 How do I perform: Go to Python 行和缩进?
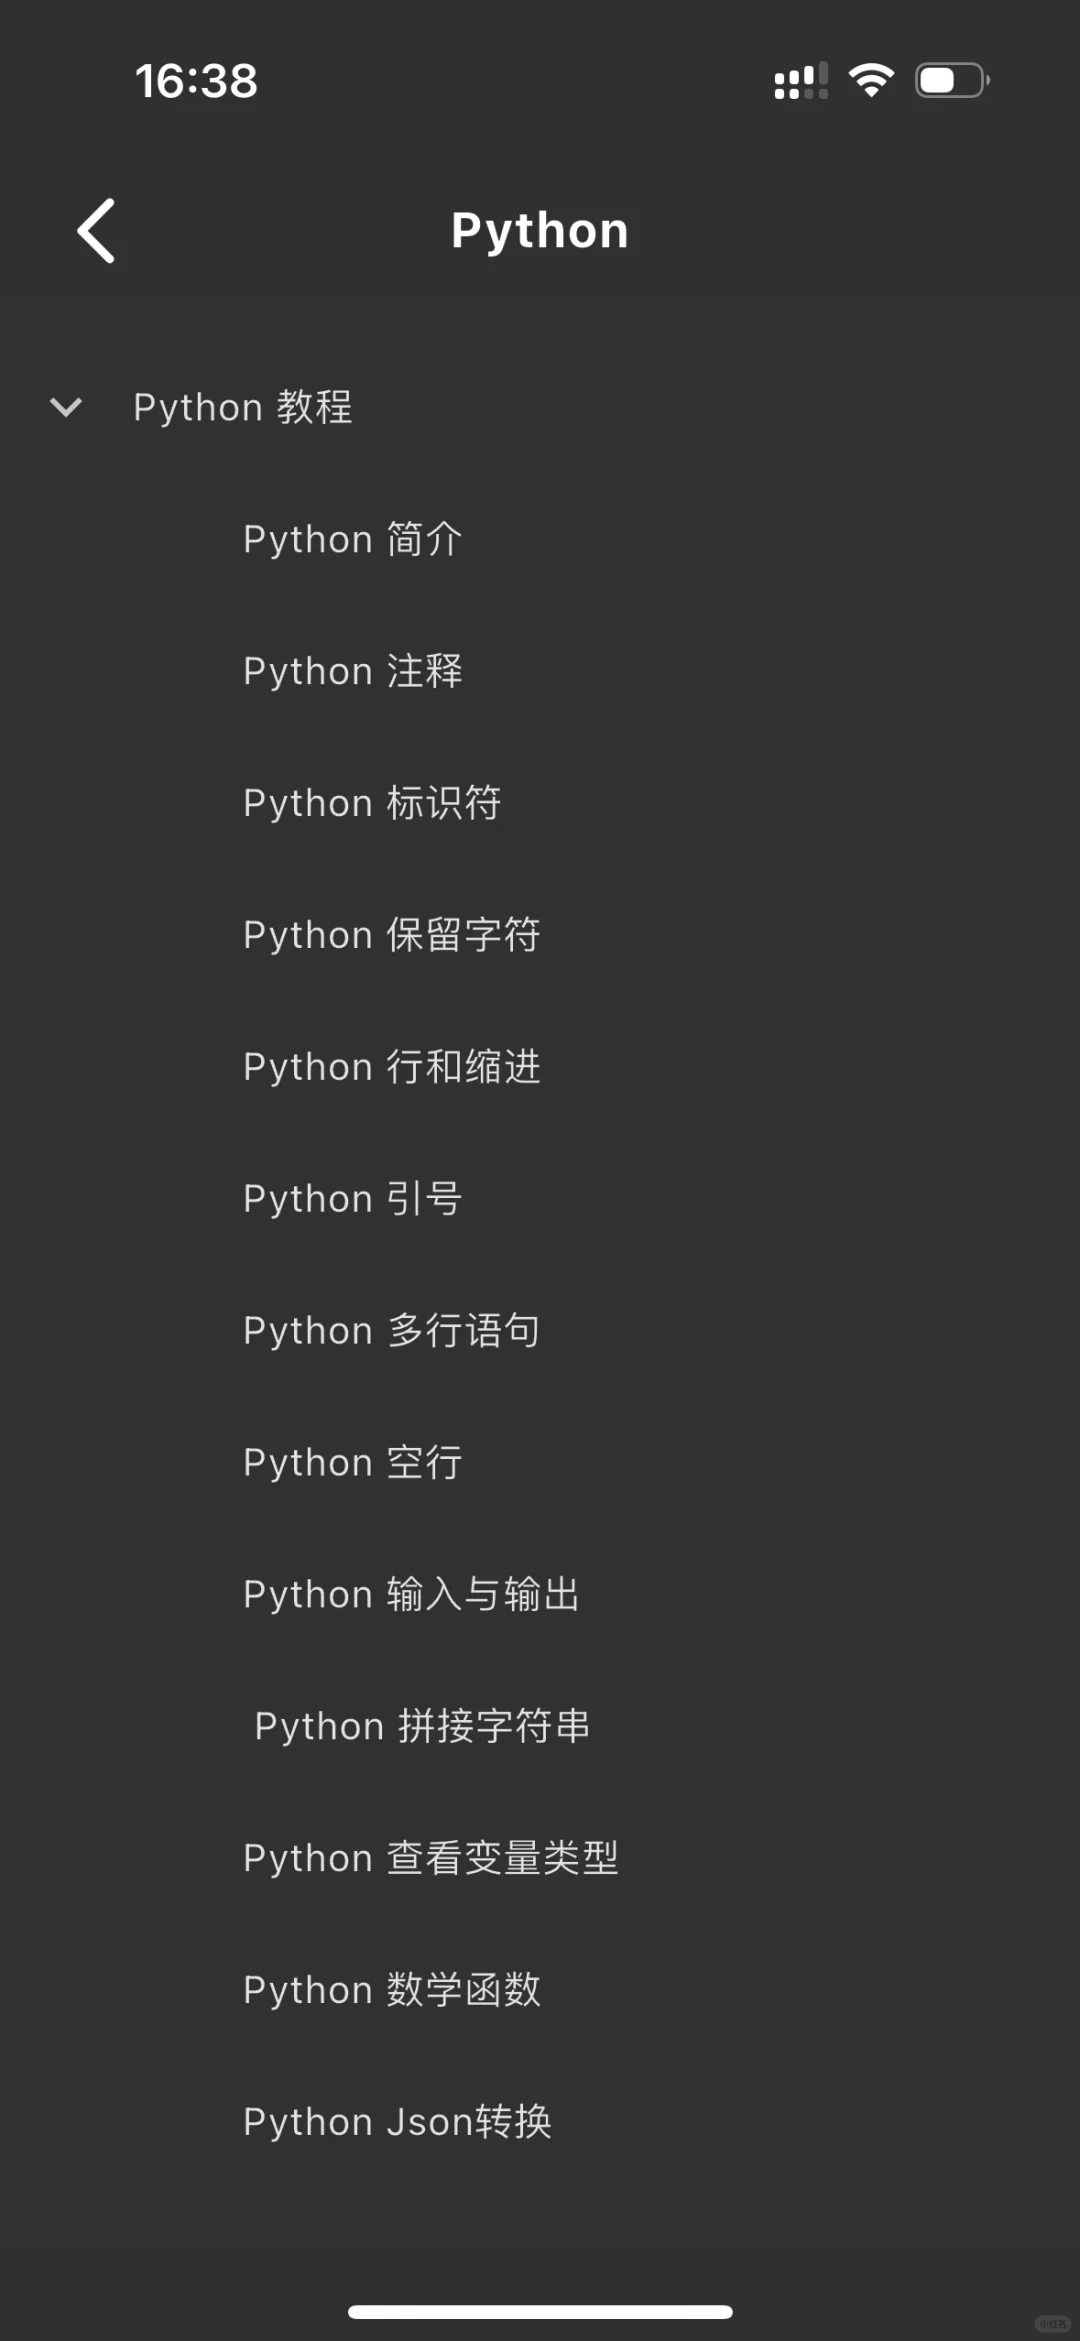tap(392, 1068)
